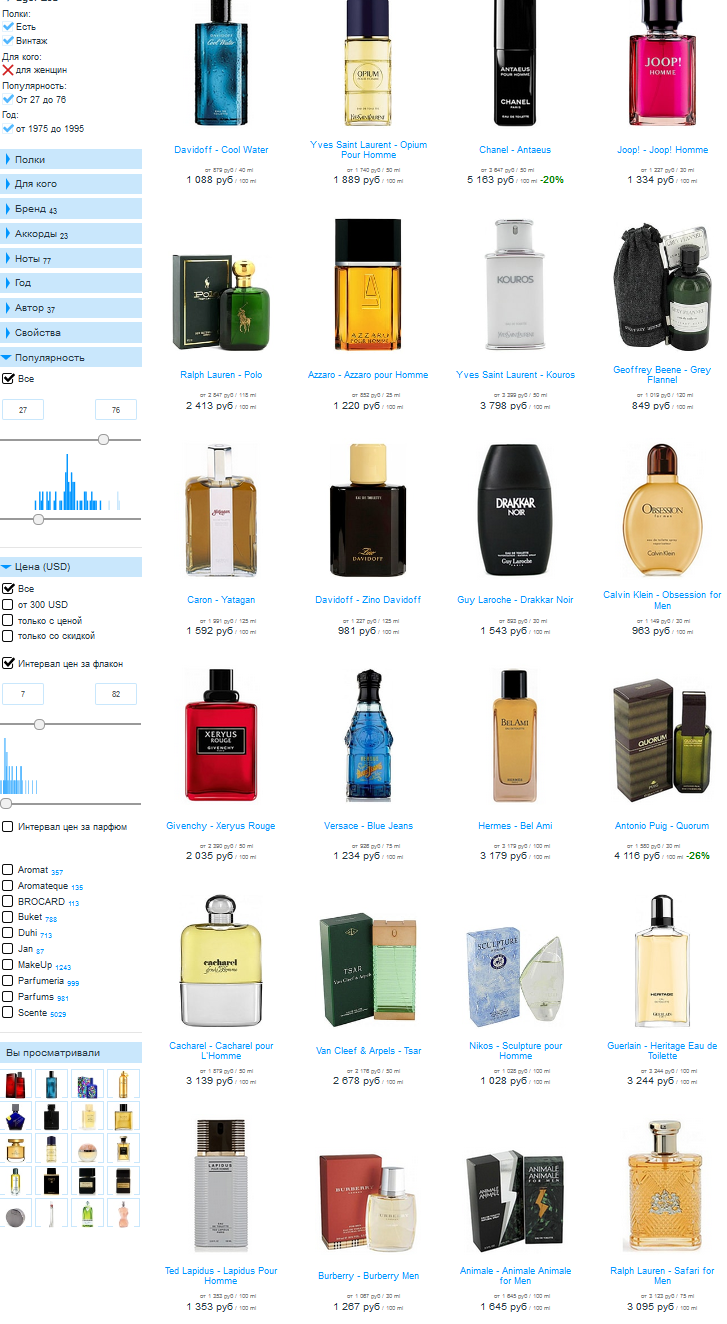Expand the Бренд filter section
727x1324 pixels.
click(x=71, y=209)
